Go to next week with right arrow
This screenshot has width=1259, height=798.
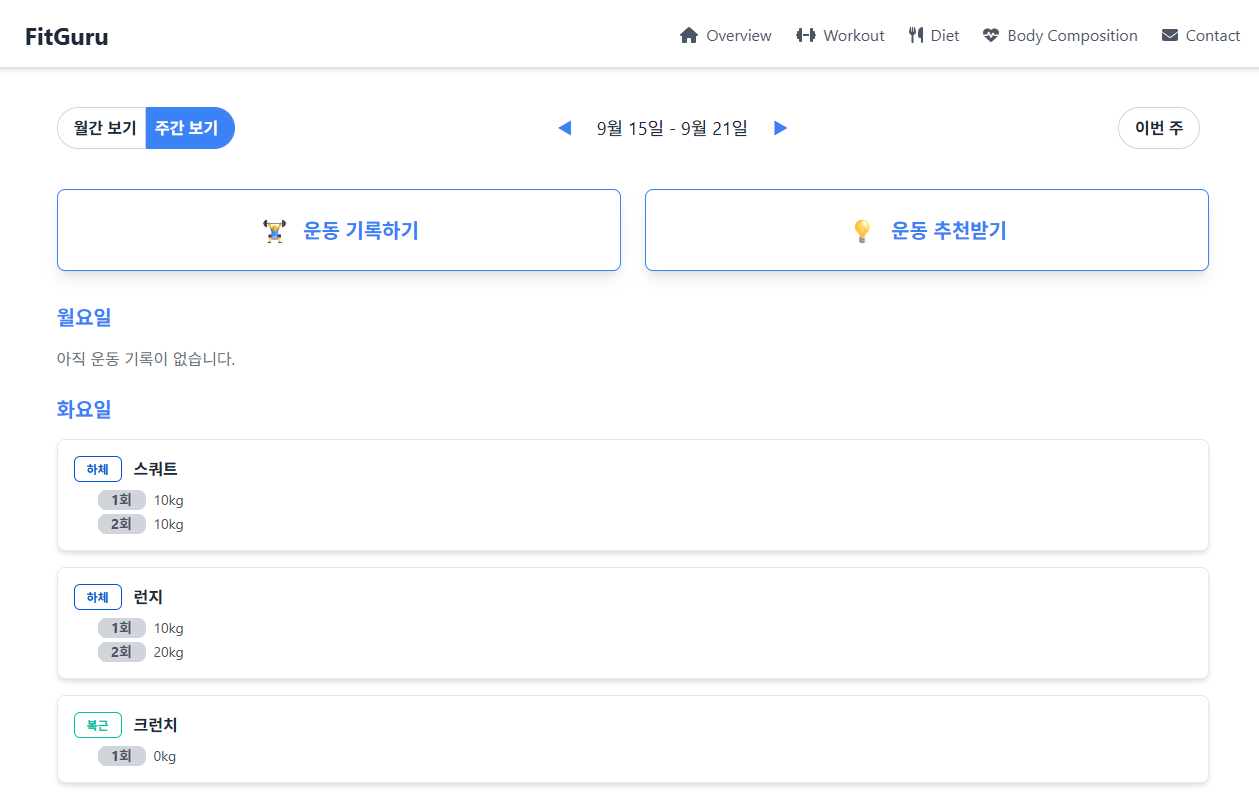click(781, 128)
